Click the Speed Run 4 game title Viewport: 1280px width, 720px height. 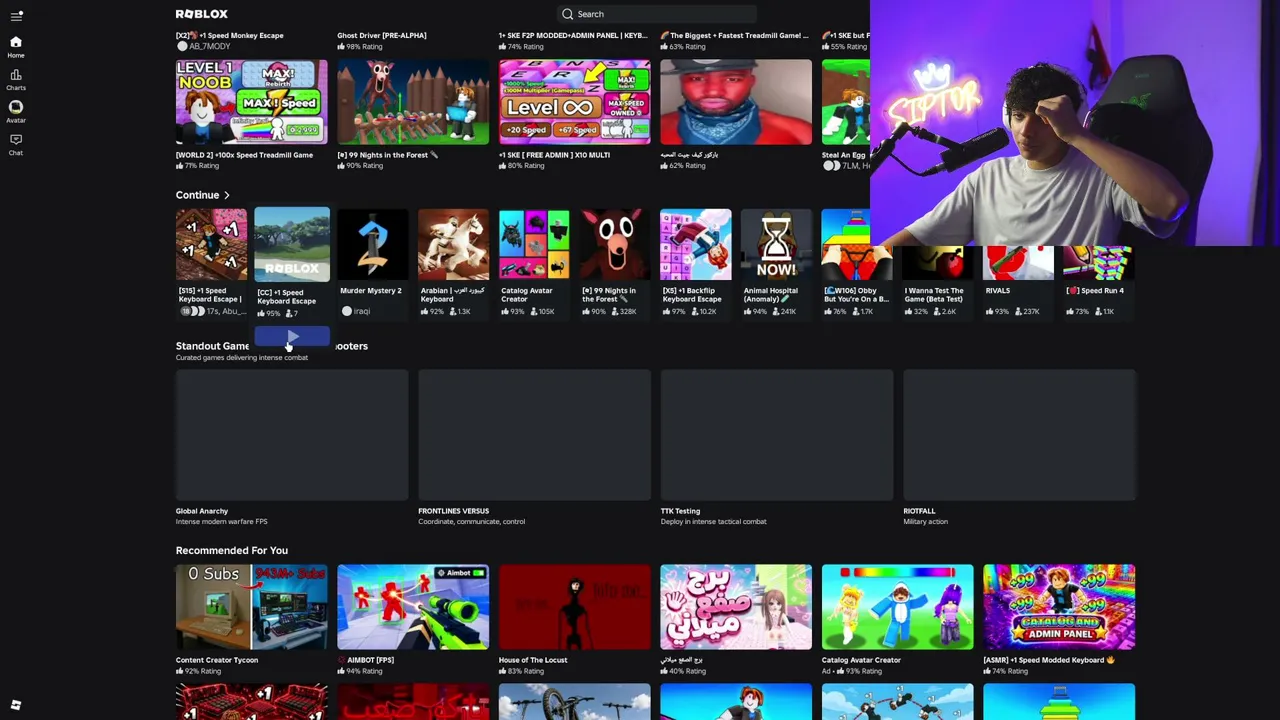[x=1095, y=291]
